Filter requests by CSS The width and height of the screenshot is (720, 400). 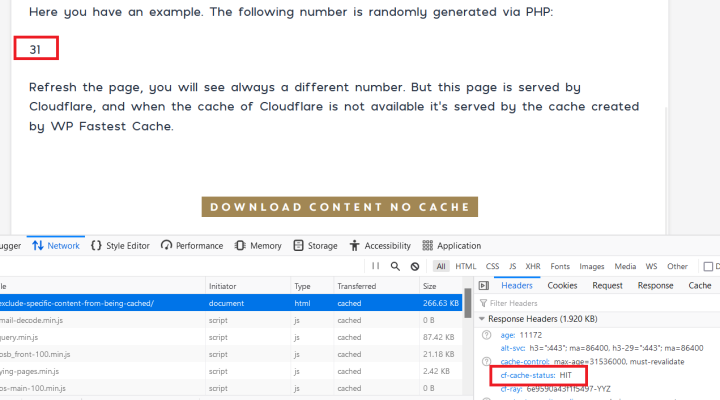(492, 266)
